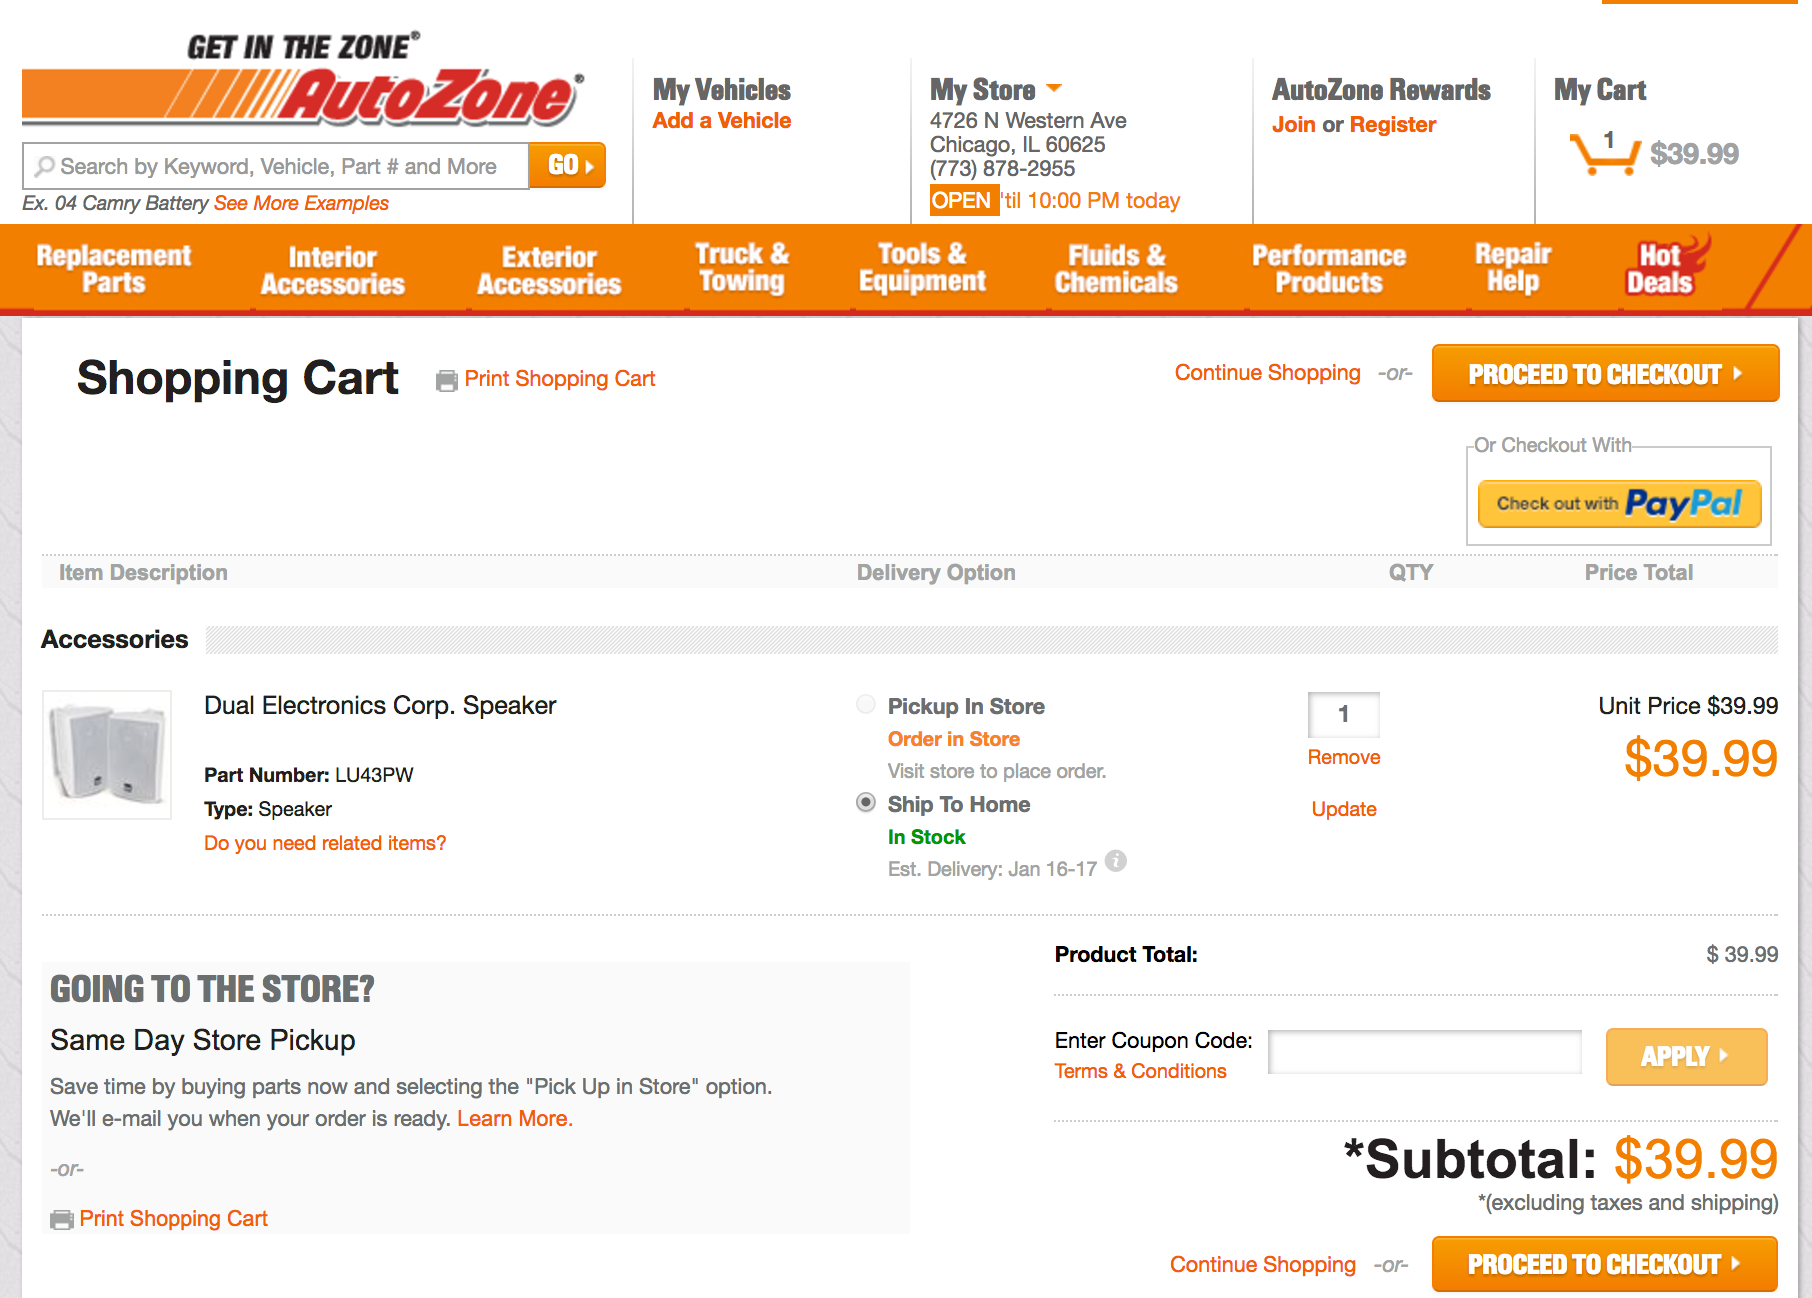The image size is (1812, 1298).
Task: Check out with PayPal button
Action: click(1619, 504)
